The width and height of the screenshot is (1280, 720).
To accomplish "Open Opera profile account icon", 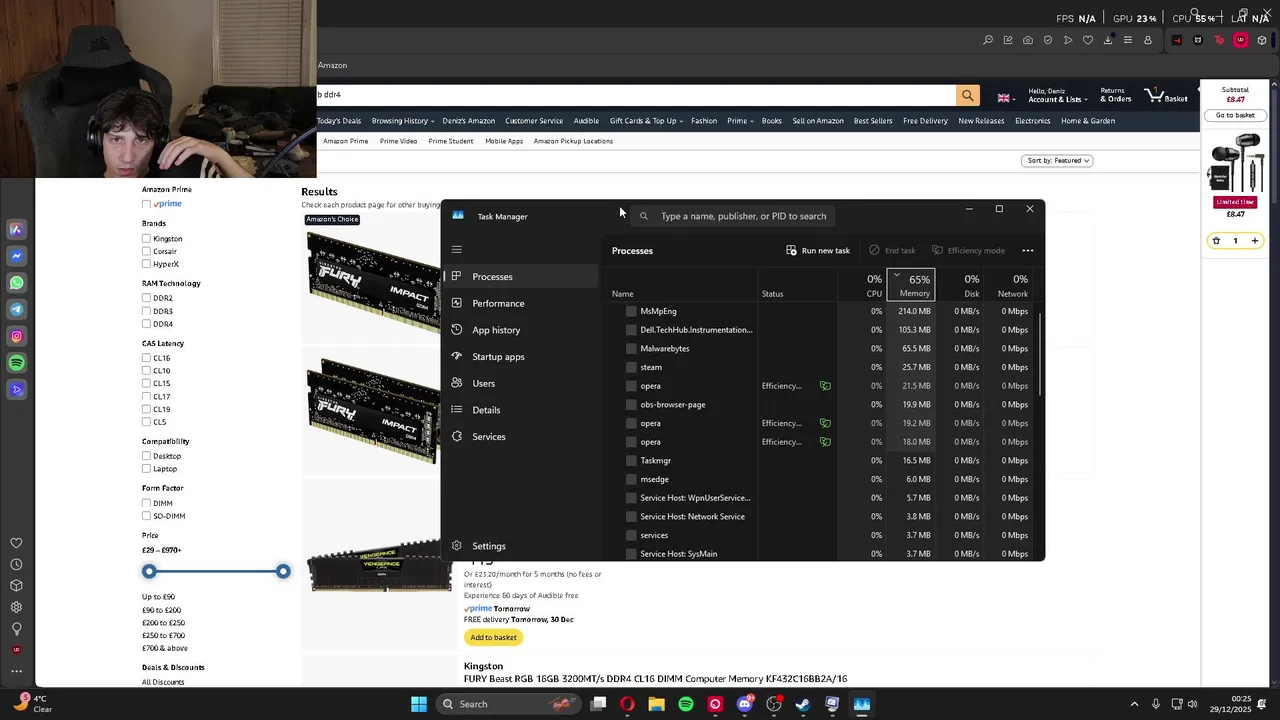I will 1148,40.
